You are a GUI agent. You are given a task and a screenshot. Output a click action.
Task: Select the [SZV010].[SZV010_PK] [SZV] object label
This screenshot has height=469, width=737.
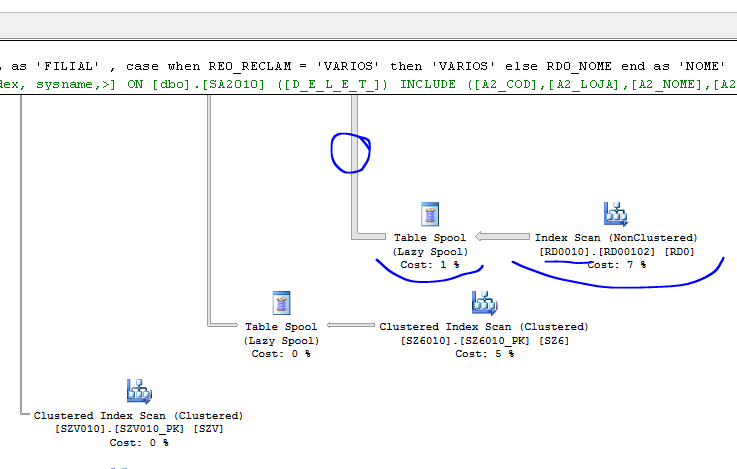click(138, 428)
